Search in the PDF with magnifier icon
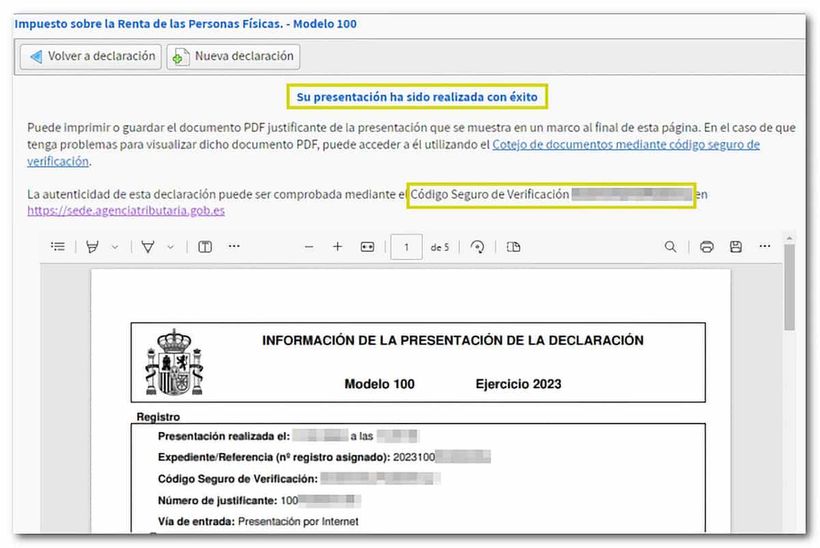The image size is (820, 548). click(x=670, y=247)
